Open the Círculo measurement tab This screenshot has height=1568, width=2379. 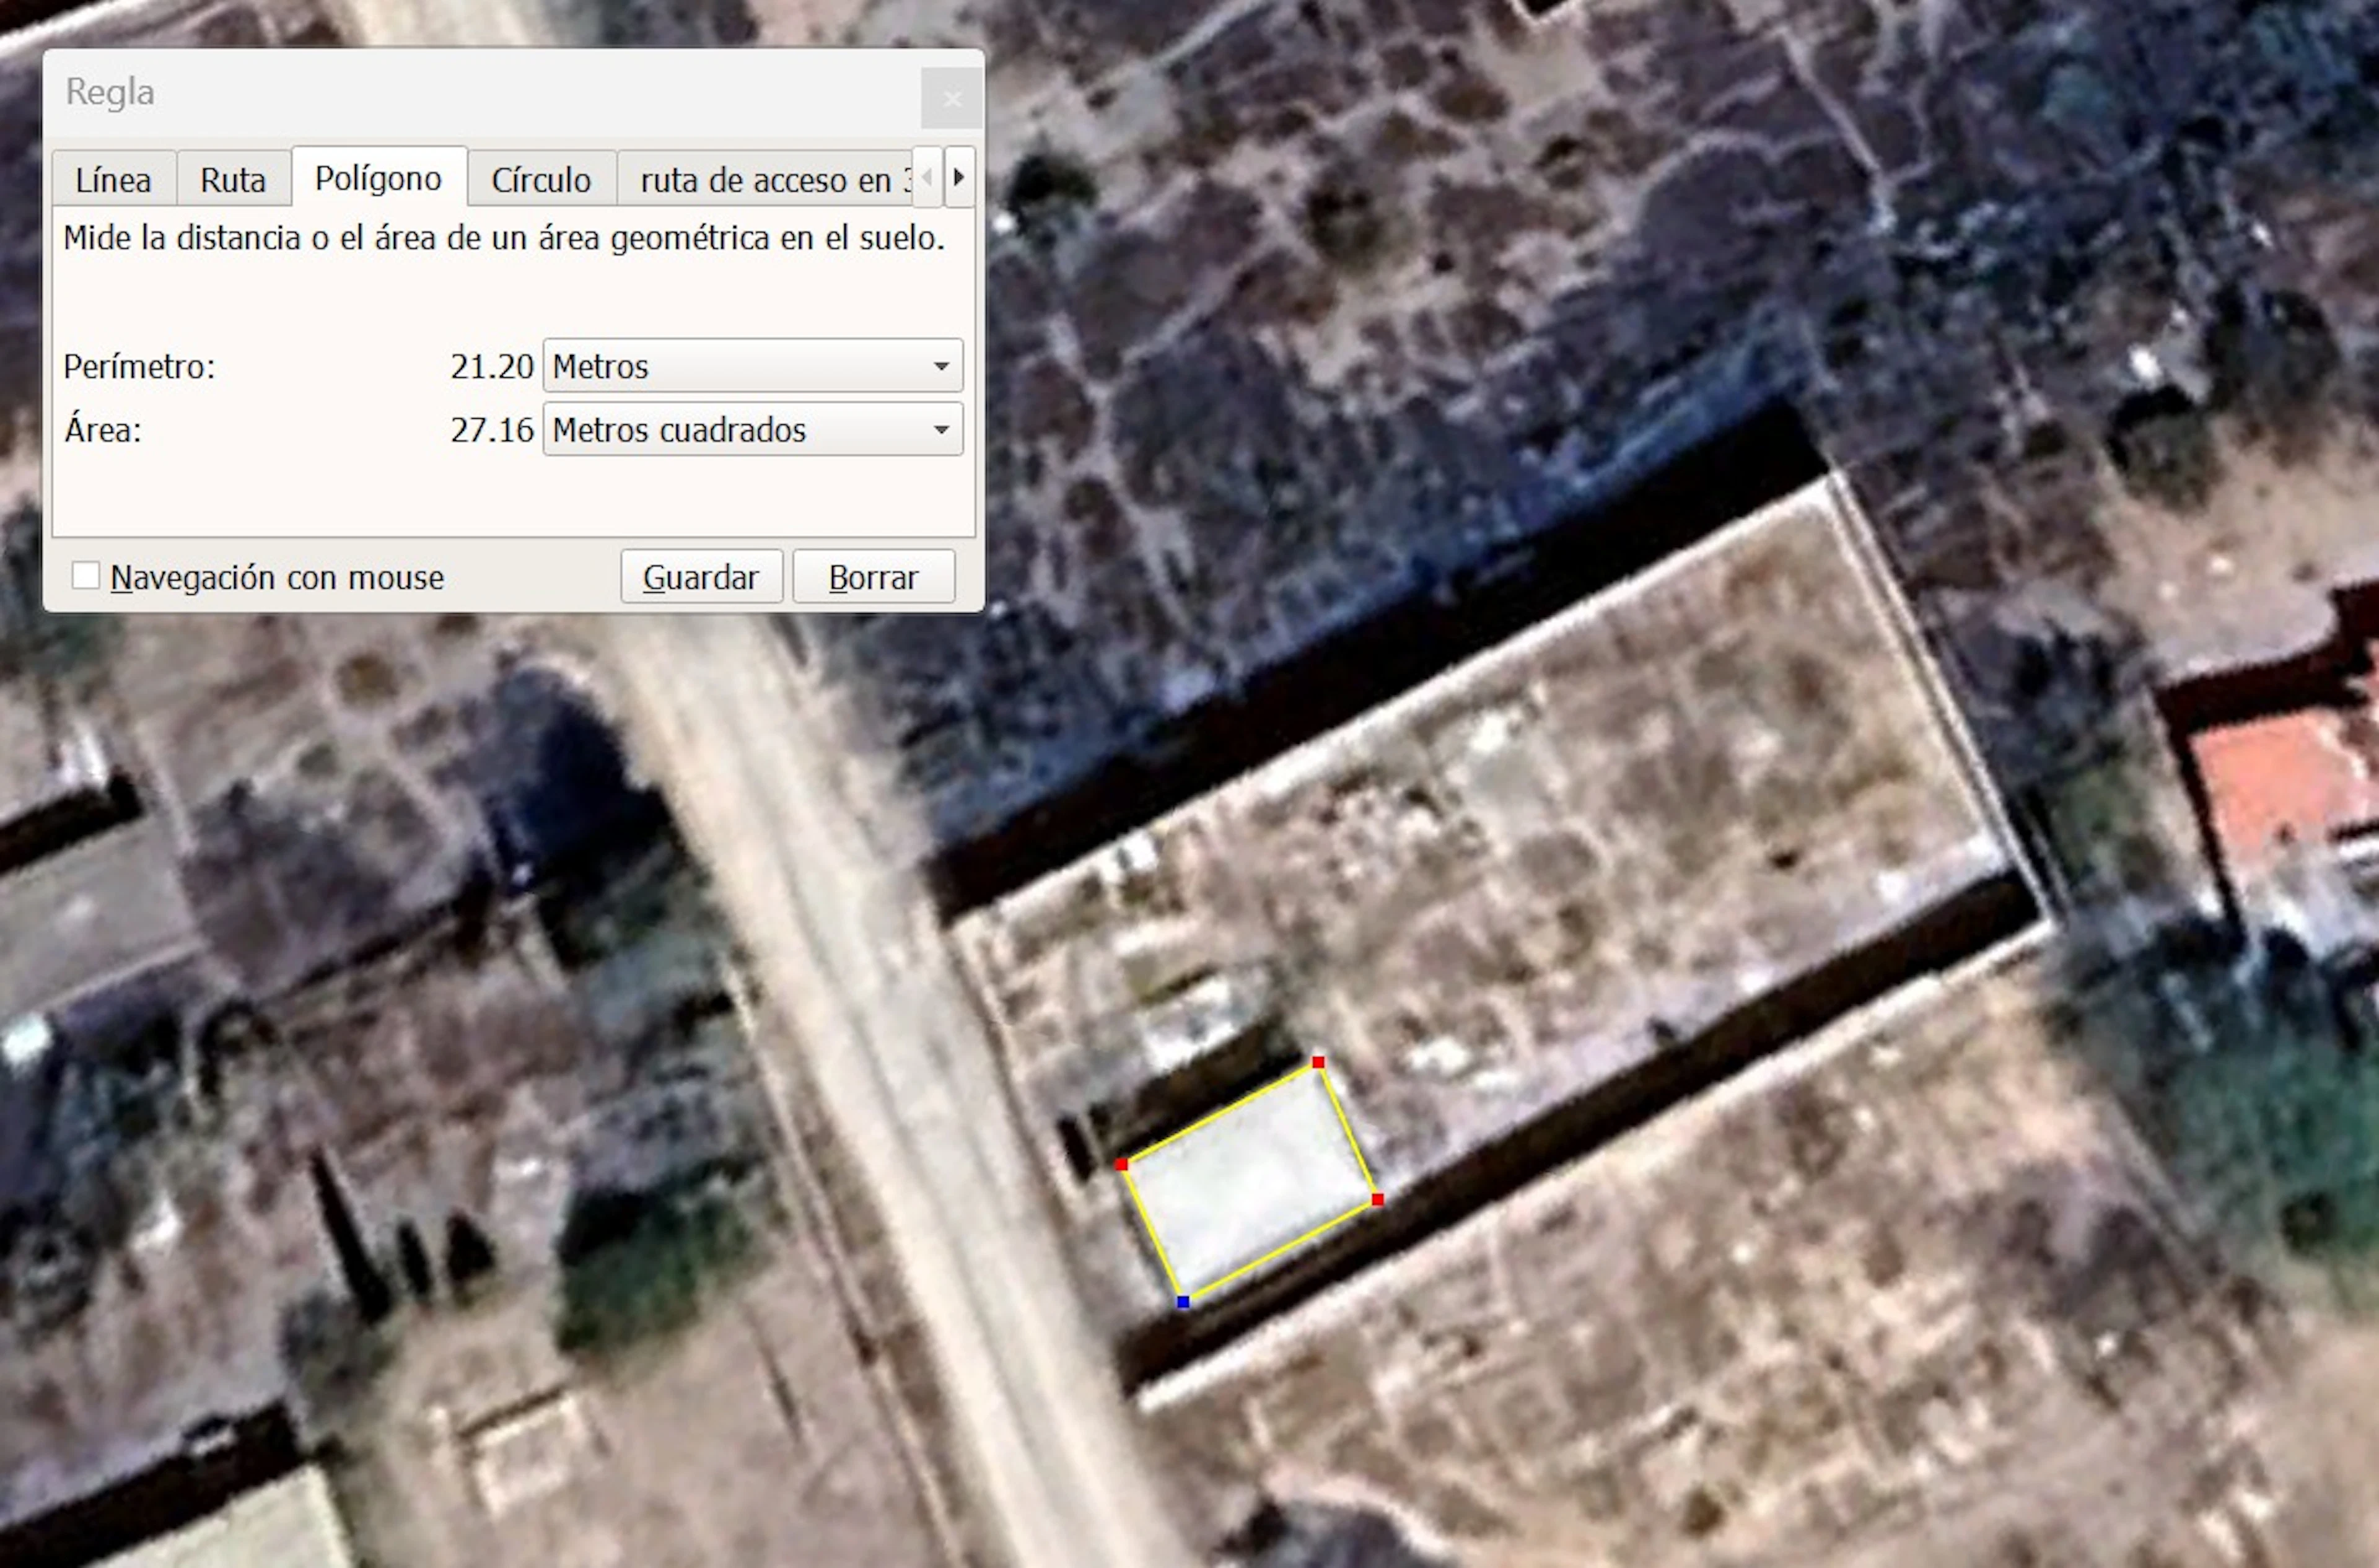point(541,180)
